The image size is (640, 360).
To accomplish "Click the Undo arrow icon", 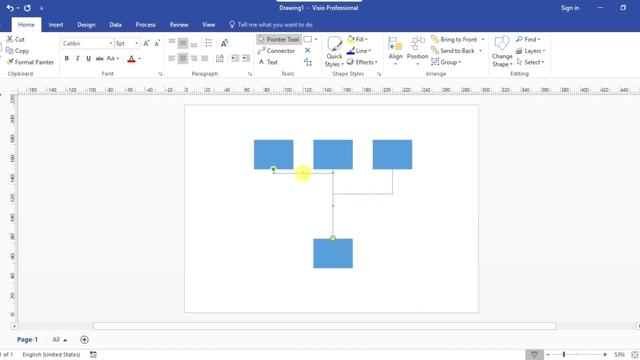I will pos(10,8).
